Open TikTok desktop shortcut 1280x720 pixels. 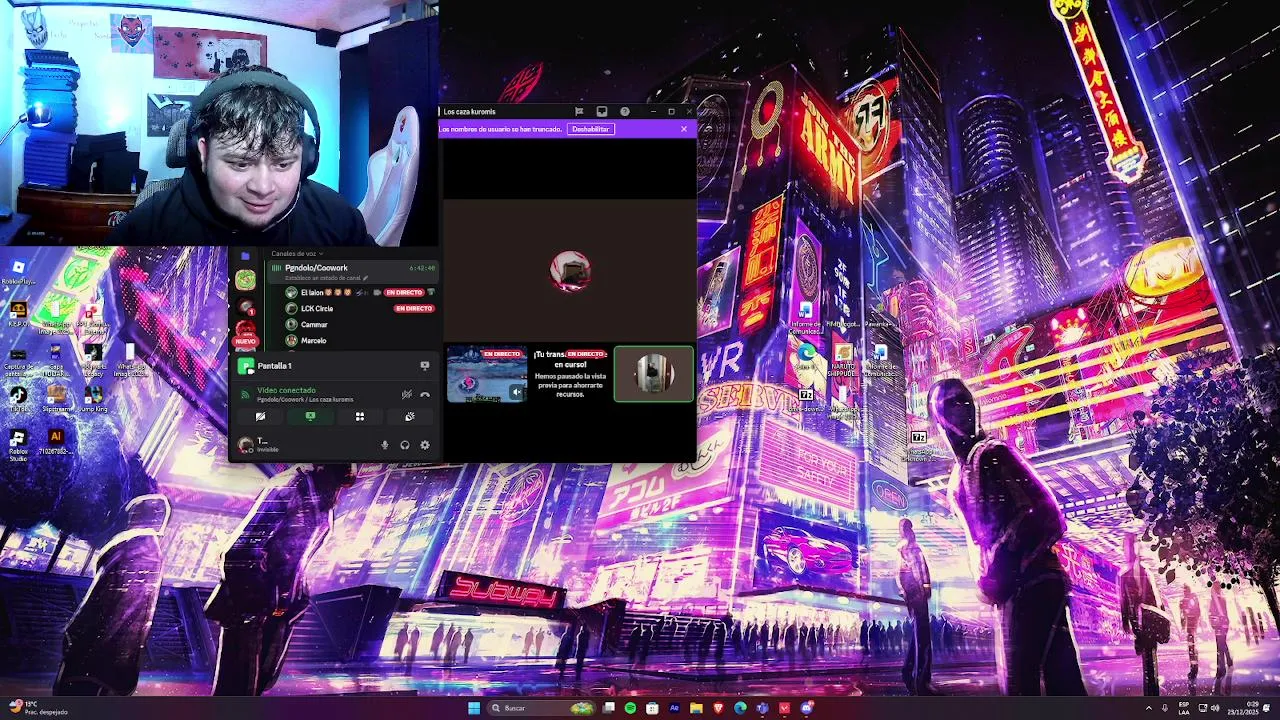point(18,398)
